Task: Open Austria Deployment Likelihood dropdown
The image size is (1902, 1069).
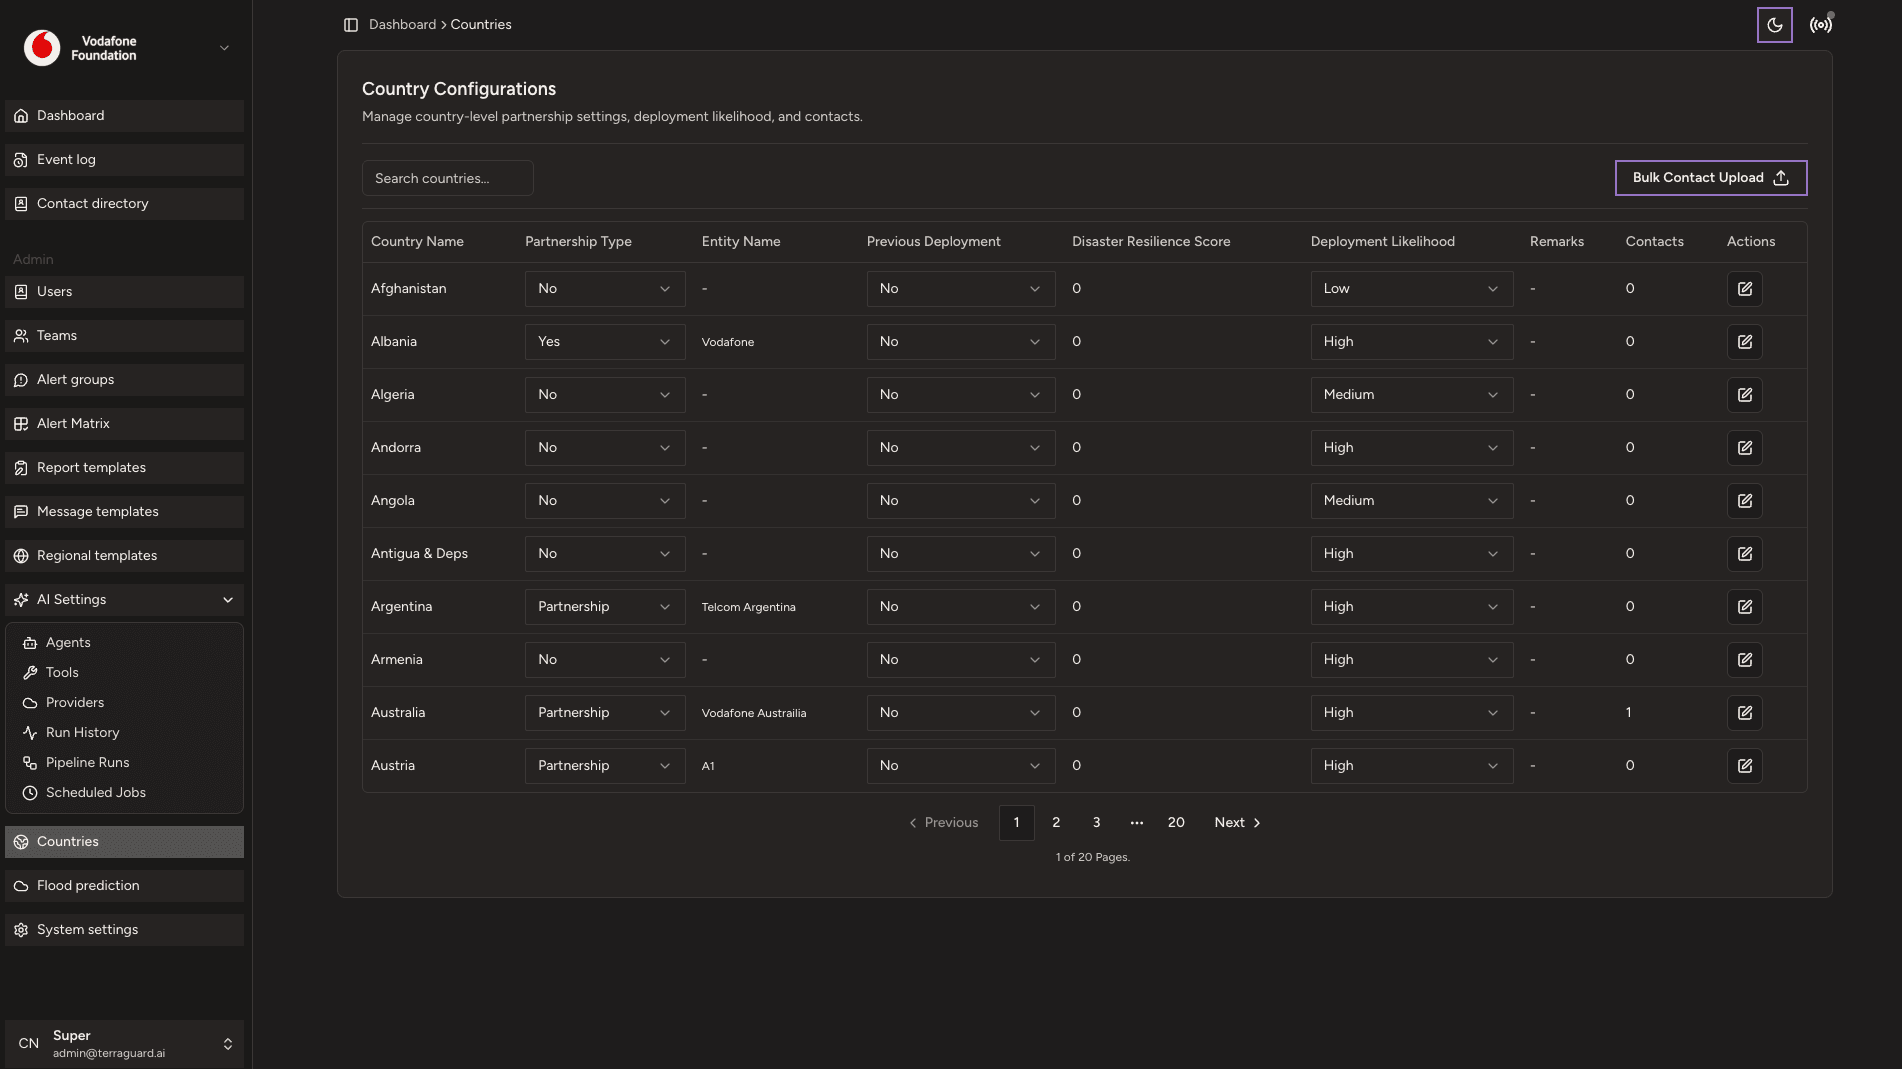Action: click(x=1411, y=766)
